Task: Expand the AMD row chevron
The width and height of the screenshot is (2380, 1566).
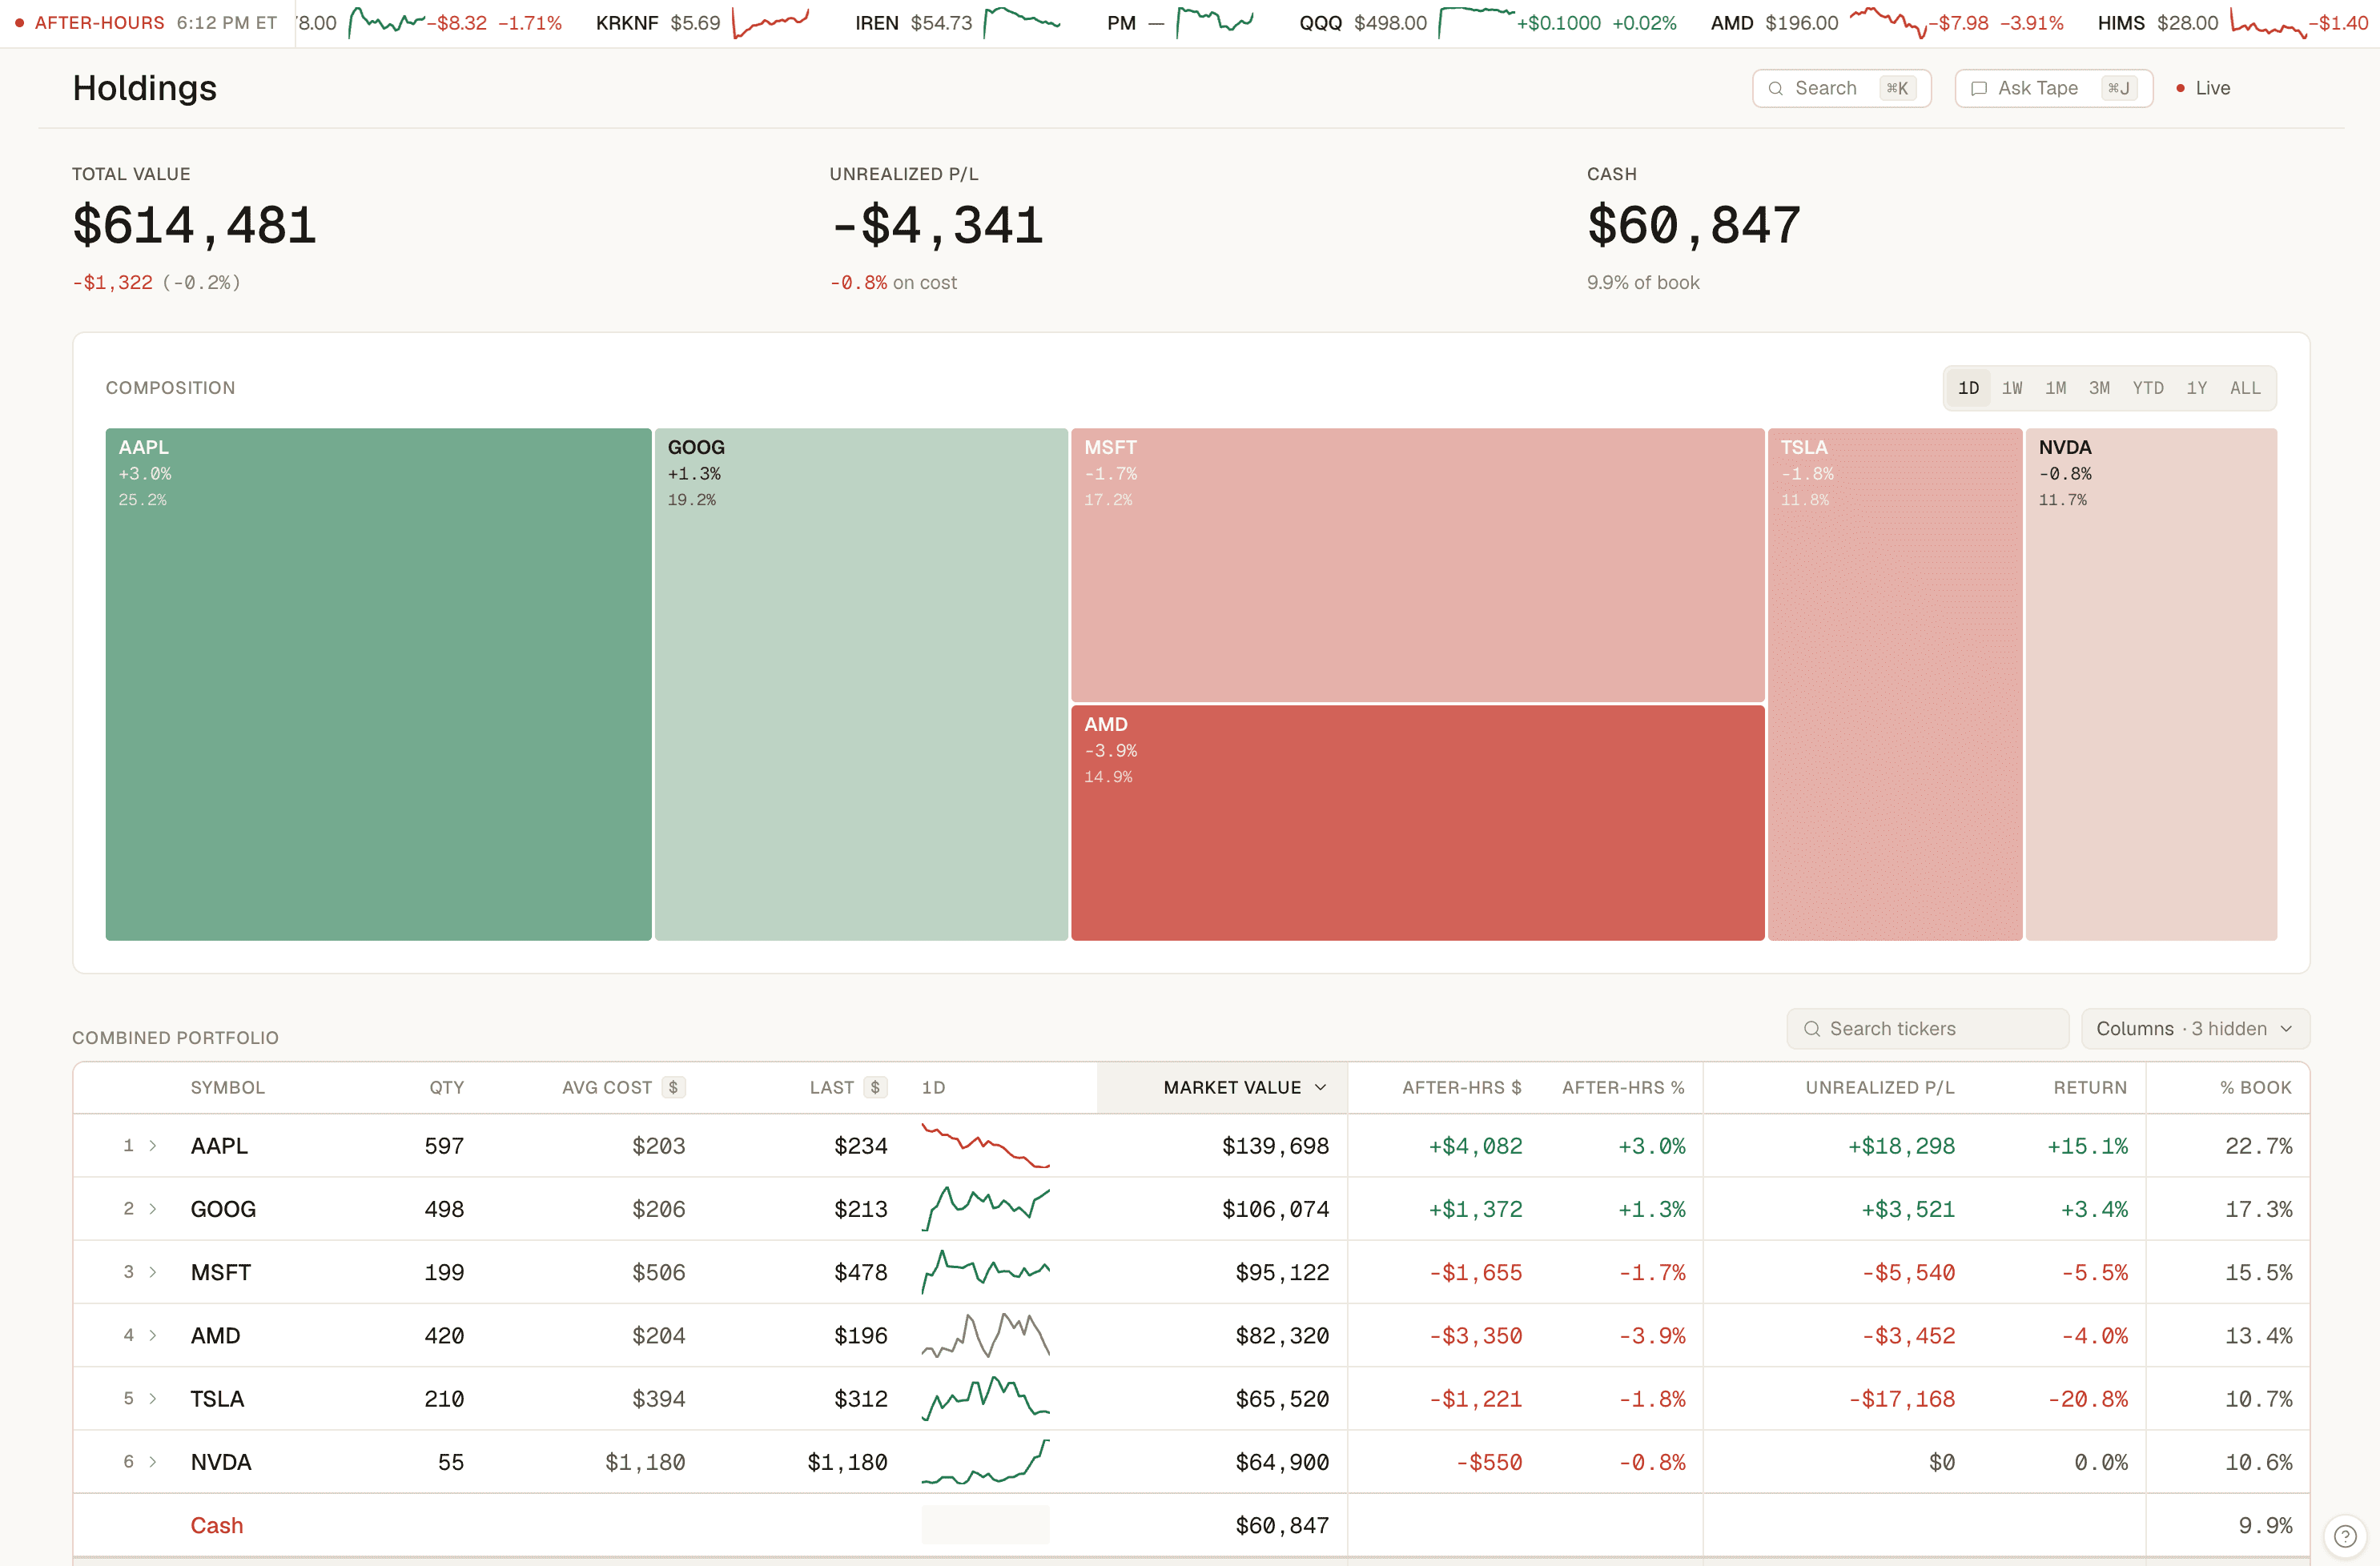Action: [x=153, y=1335]
